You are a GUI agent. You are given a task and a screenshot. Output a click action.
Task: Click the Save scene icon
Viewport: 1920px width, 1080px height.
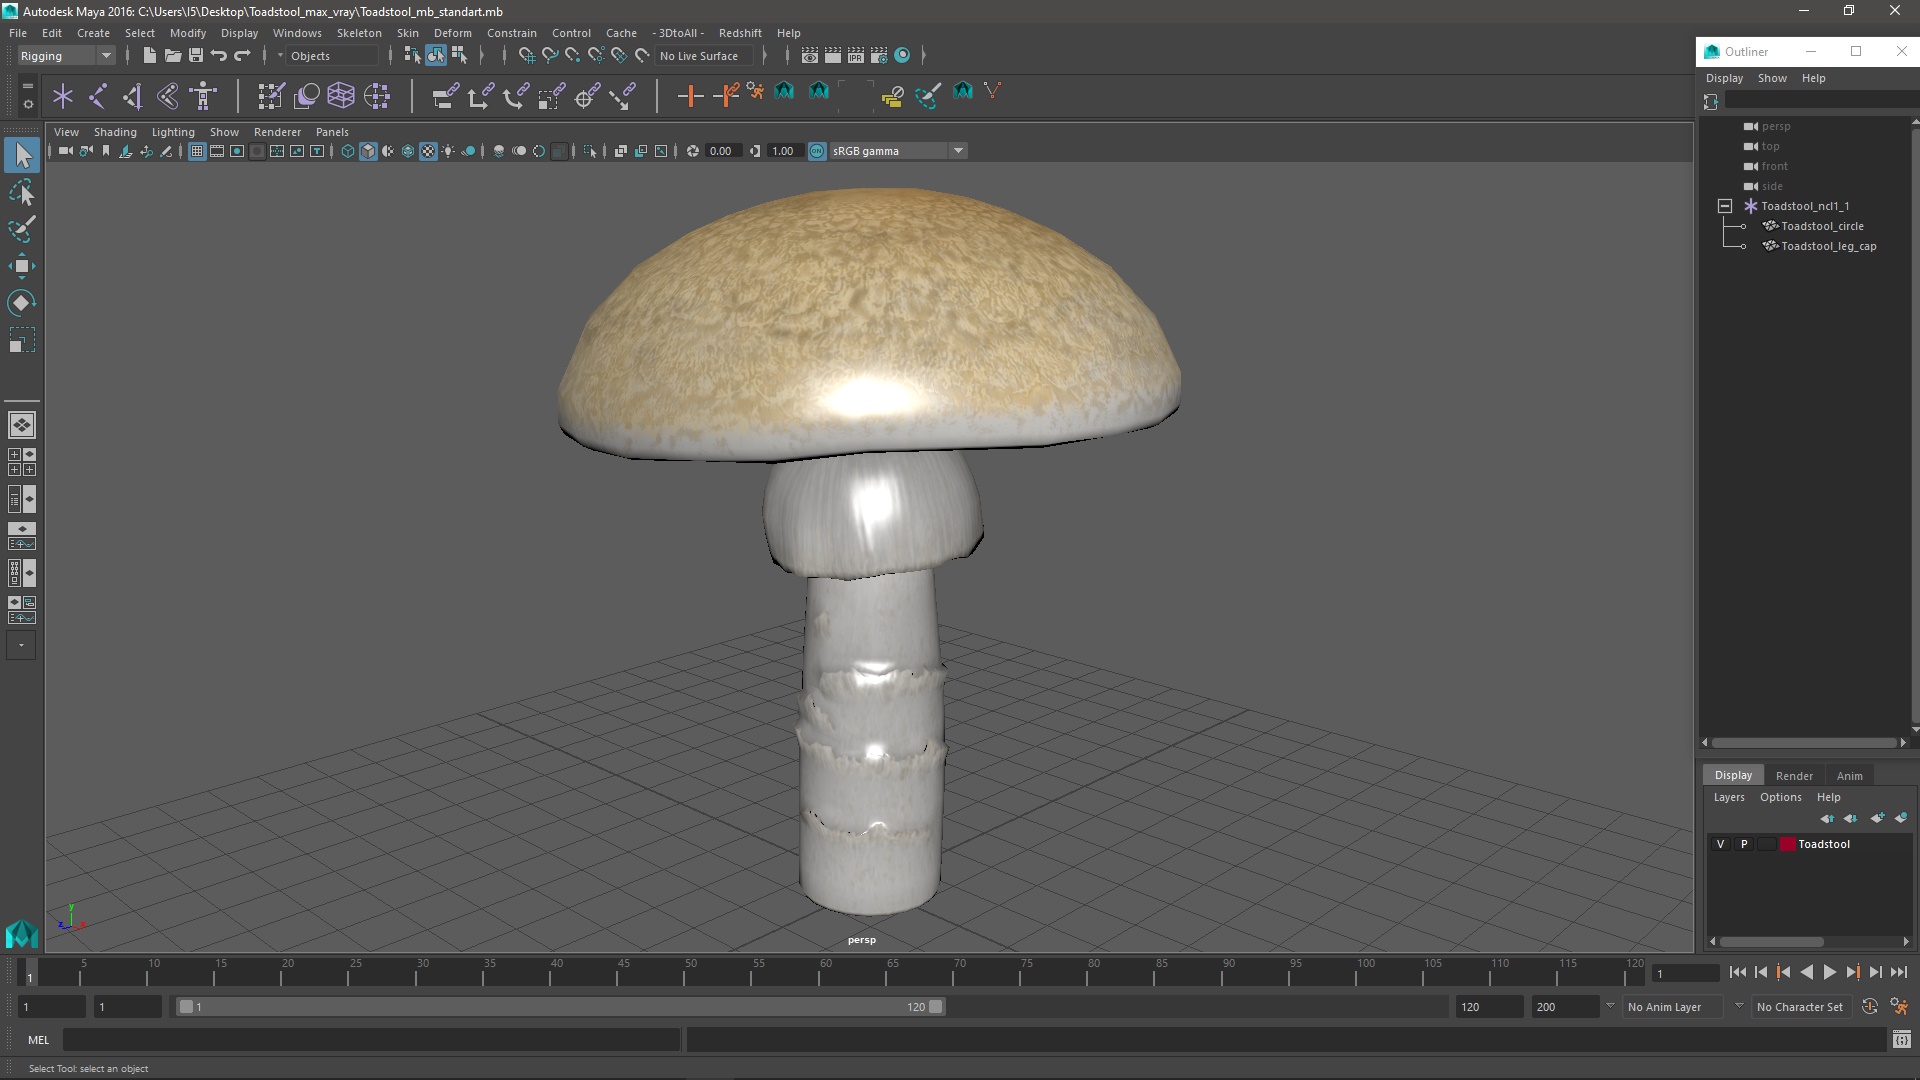[196, 56]
